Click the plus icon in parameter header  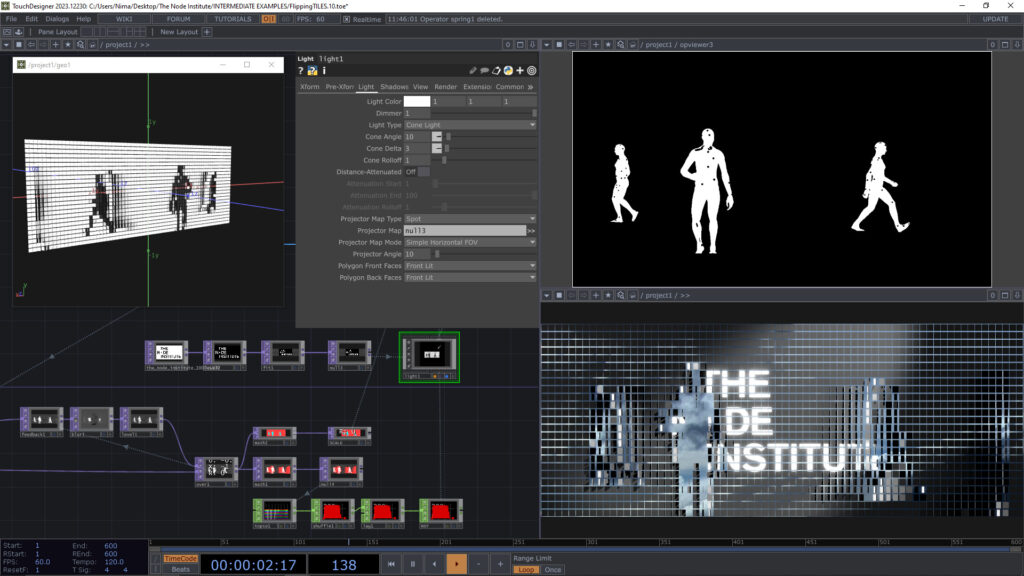(x=520, y=71)
